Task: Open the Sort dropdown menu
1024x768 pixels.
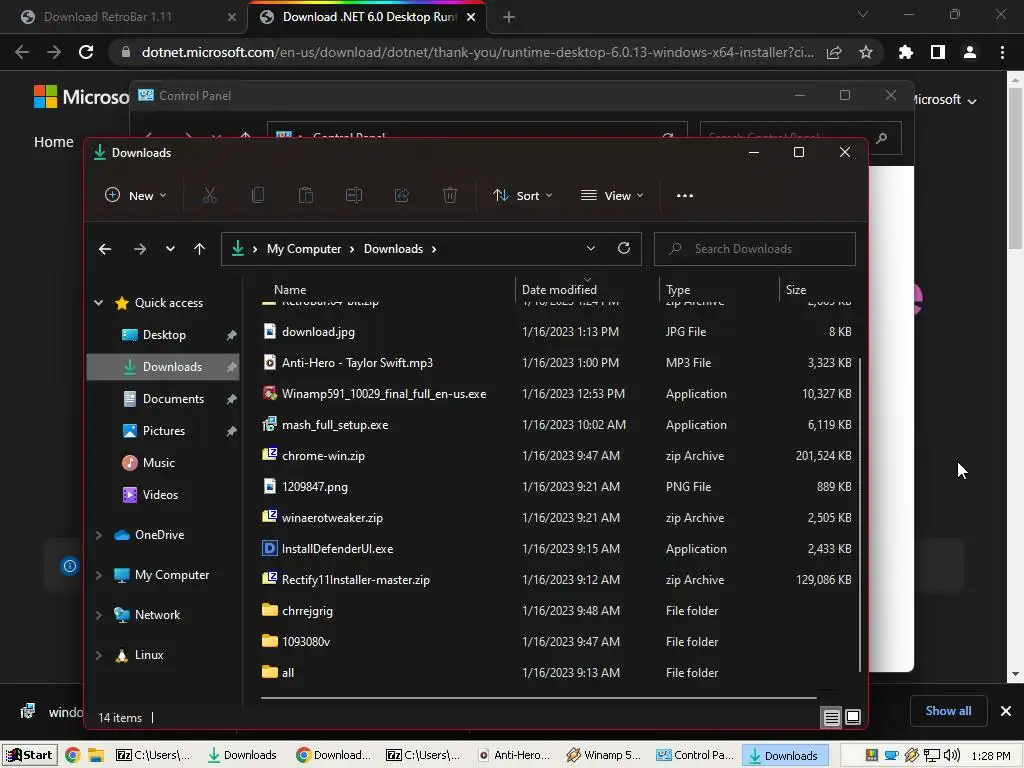Action: click(522, 195)
